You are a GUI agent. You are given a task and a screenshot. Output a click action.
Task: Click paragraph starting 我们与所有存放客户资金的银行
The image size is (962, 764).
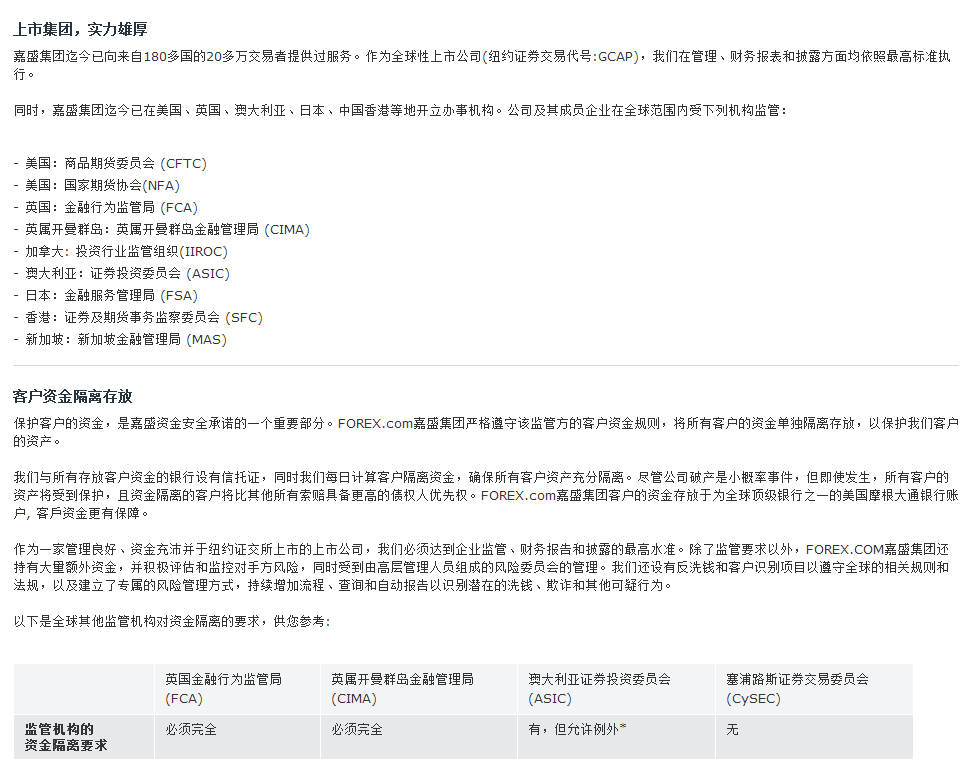[x=486, y=495]
